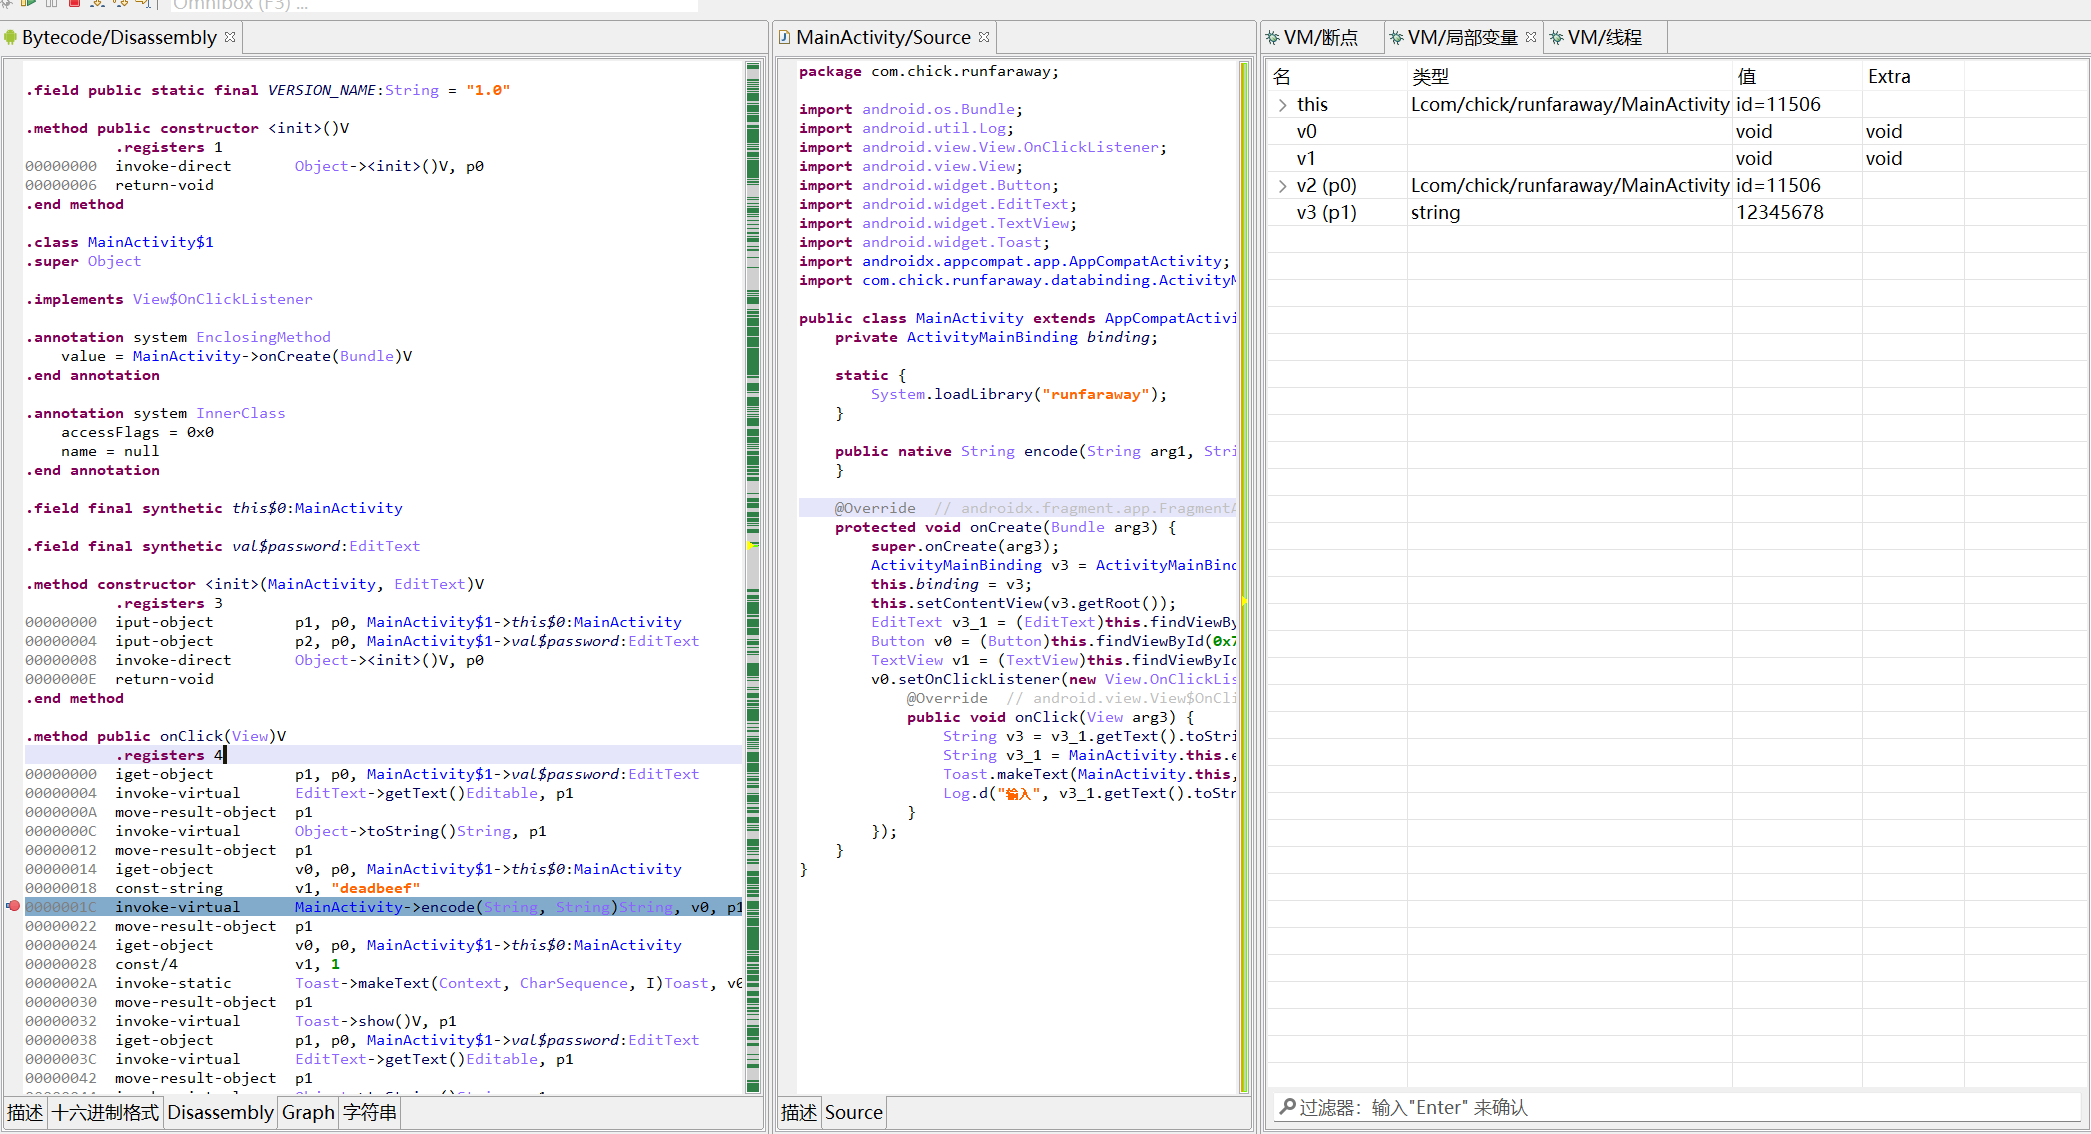Click 'MainActivity$1' class name in disassembly
This screenshot has height=1134, width=2091.
[150, 242]
